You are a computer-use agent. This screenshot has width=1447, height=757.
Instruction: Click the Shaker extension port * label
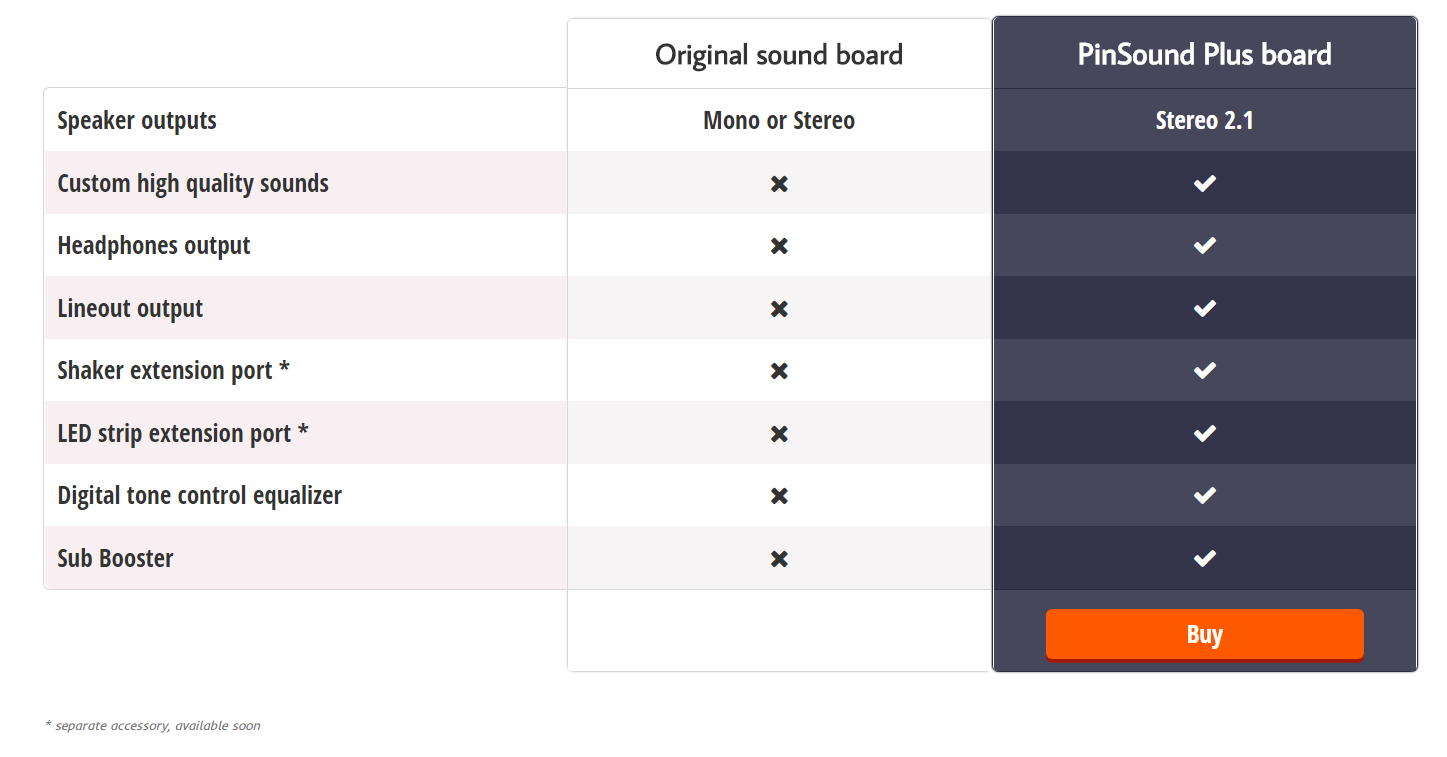[x=173, y=371]
